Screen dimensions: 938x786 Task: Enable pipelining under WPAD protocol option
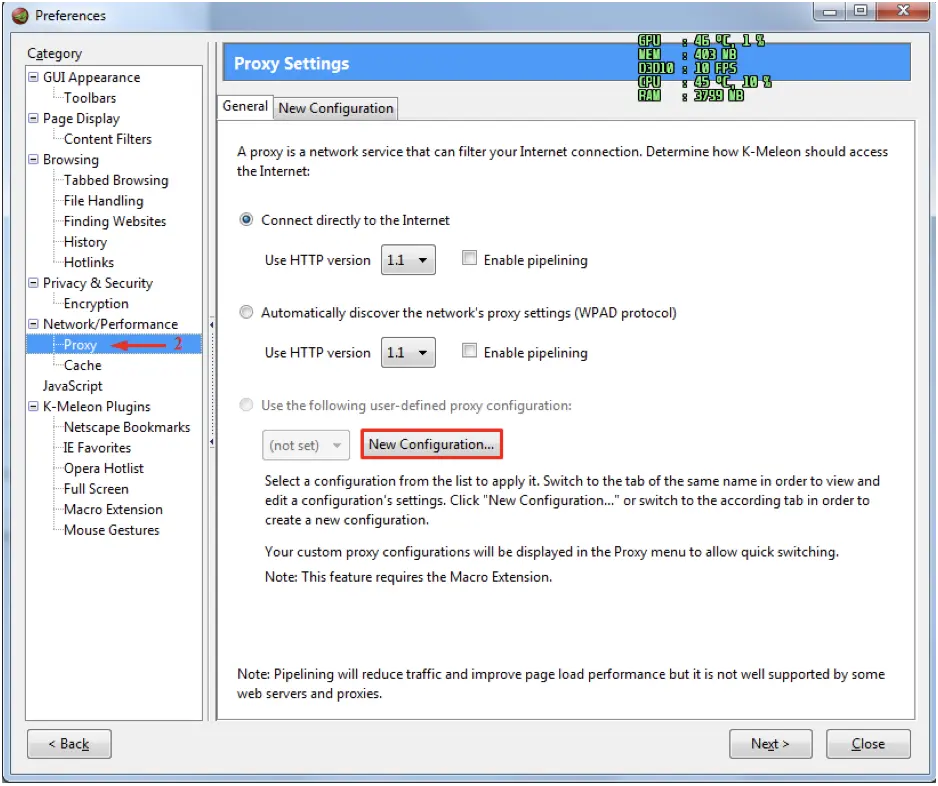[x=469, y=352]
